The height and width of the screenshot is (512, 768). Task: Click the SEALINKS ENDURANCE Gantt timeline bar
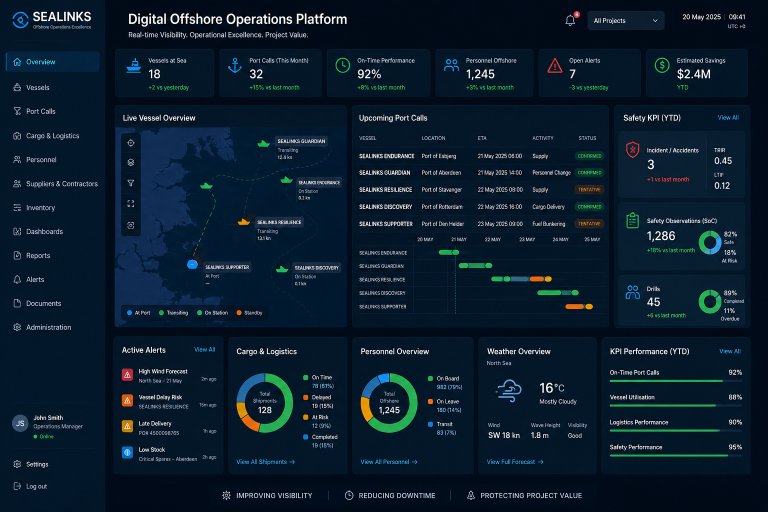pos(449,252)
